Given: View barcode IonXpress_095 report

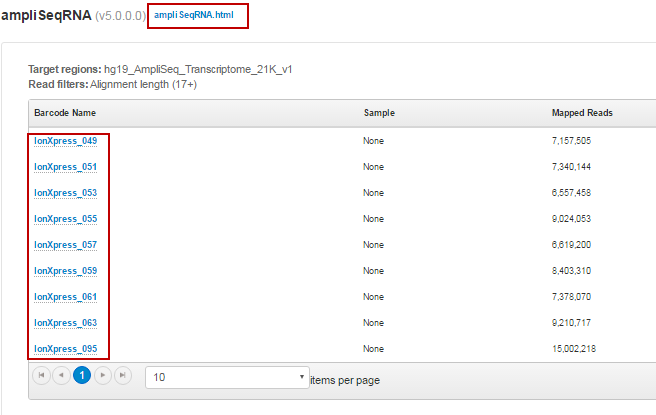Looking at the screenshot, I should coord(65,349).
